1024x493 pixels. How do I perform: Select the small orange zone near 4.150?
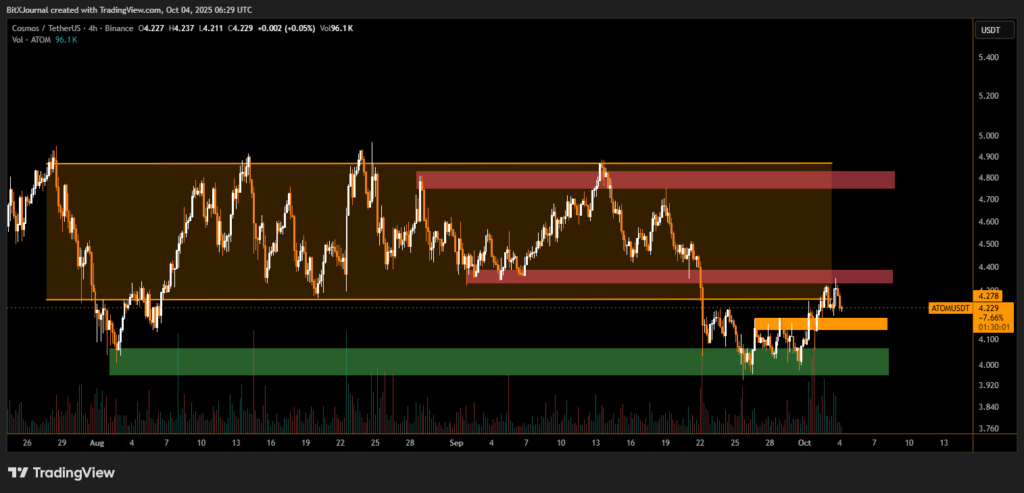tap(820, 324)
